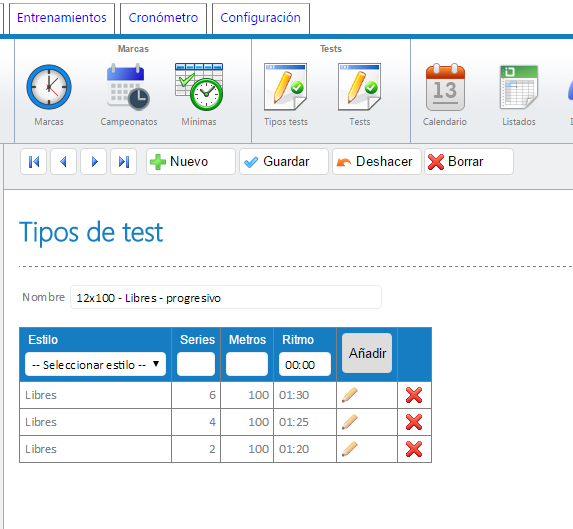Open the Campeonatos calendar icon
The width and height of the screenshot is (573, 529).
coord(129,87)
